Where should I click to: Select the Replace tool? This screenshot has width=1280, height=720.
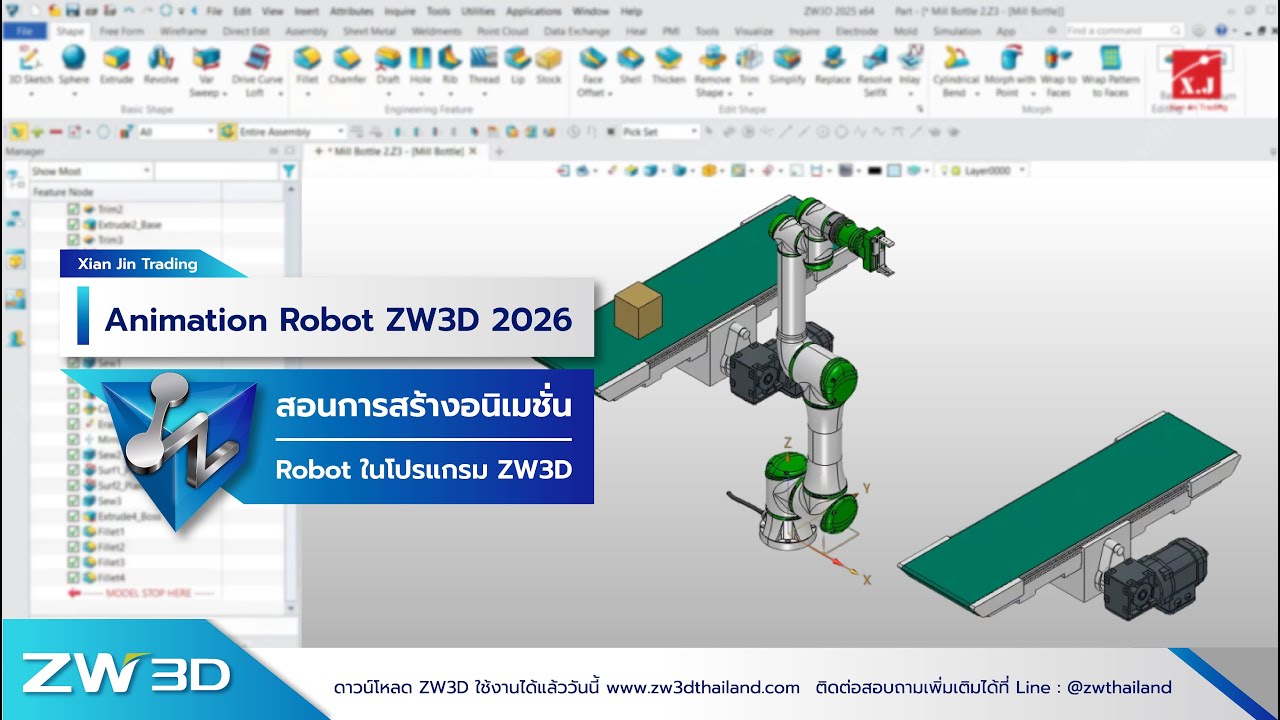click(x=832, y=66)
